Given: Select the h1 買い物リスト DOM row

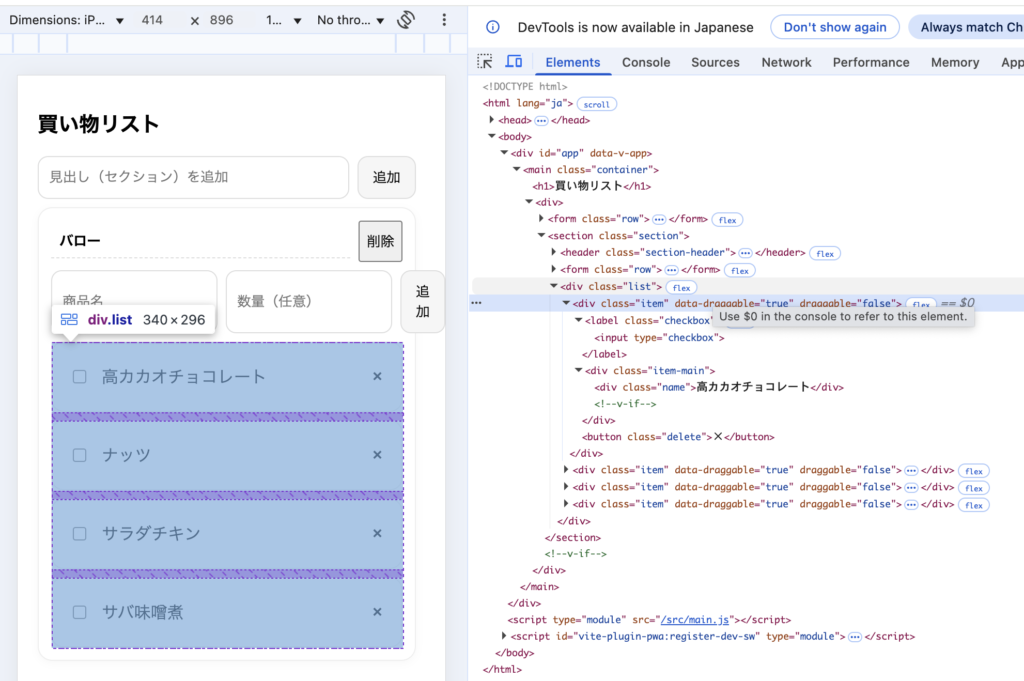Looking at the screenshot, I should click(592, 186).
